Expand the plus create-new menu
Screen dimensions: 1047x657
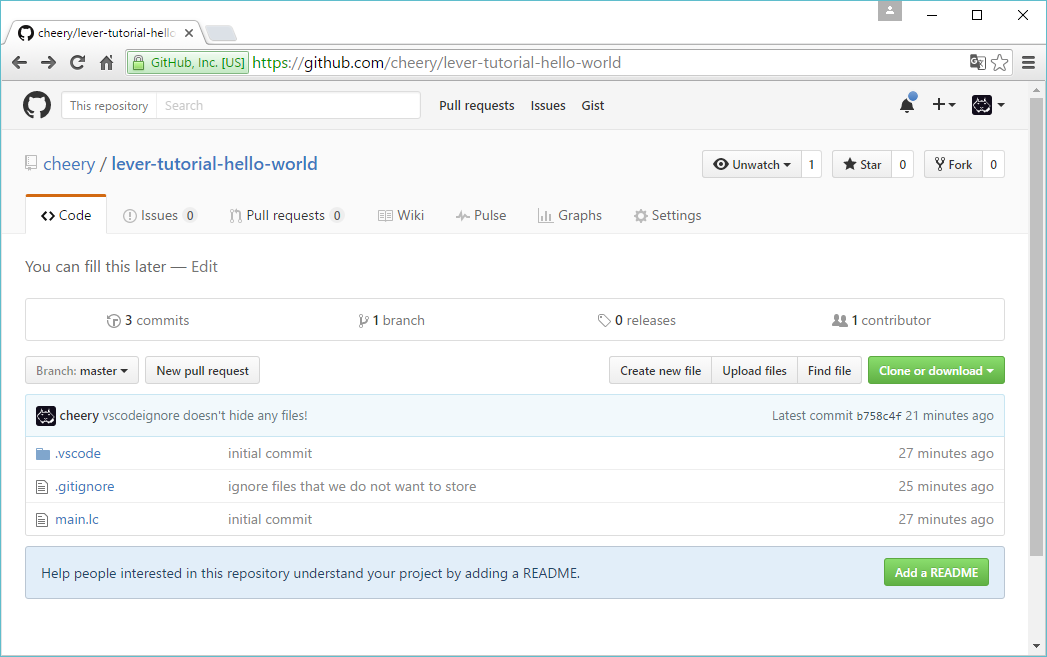(943, 105)
